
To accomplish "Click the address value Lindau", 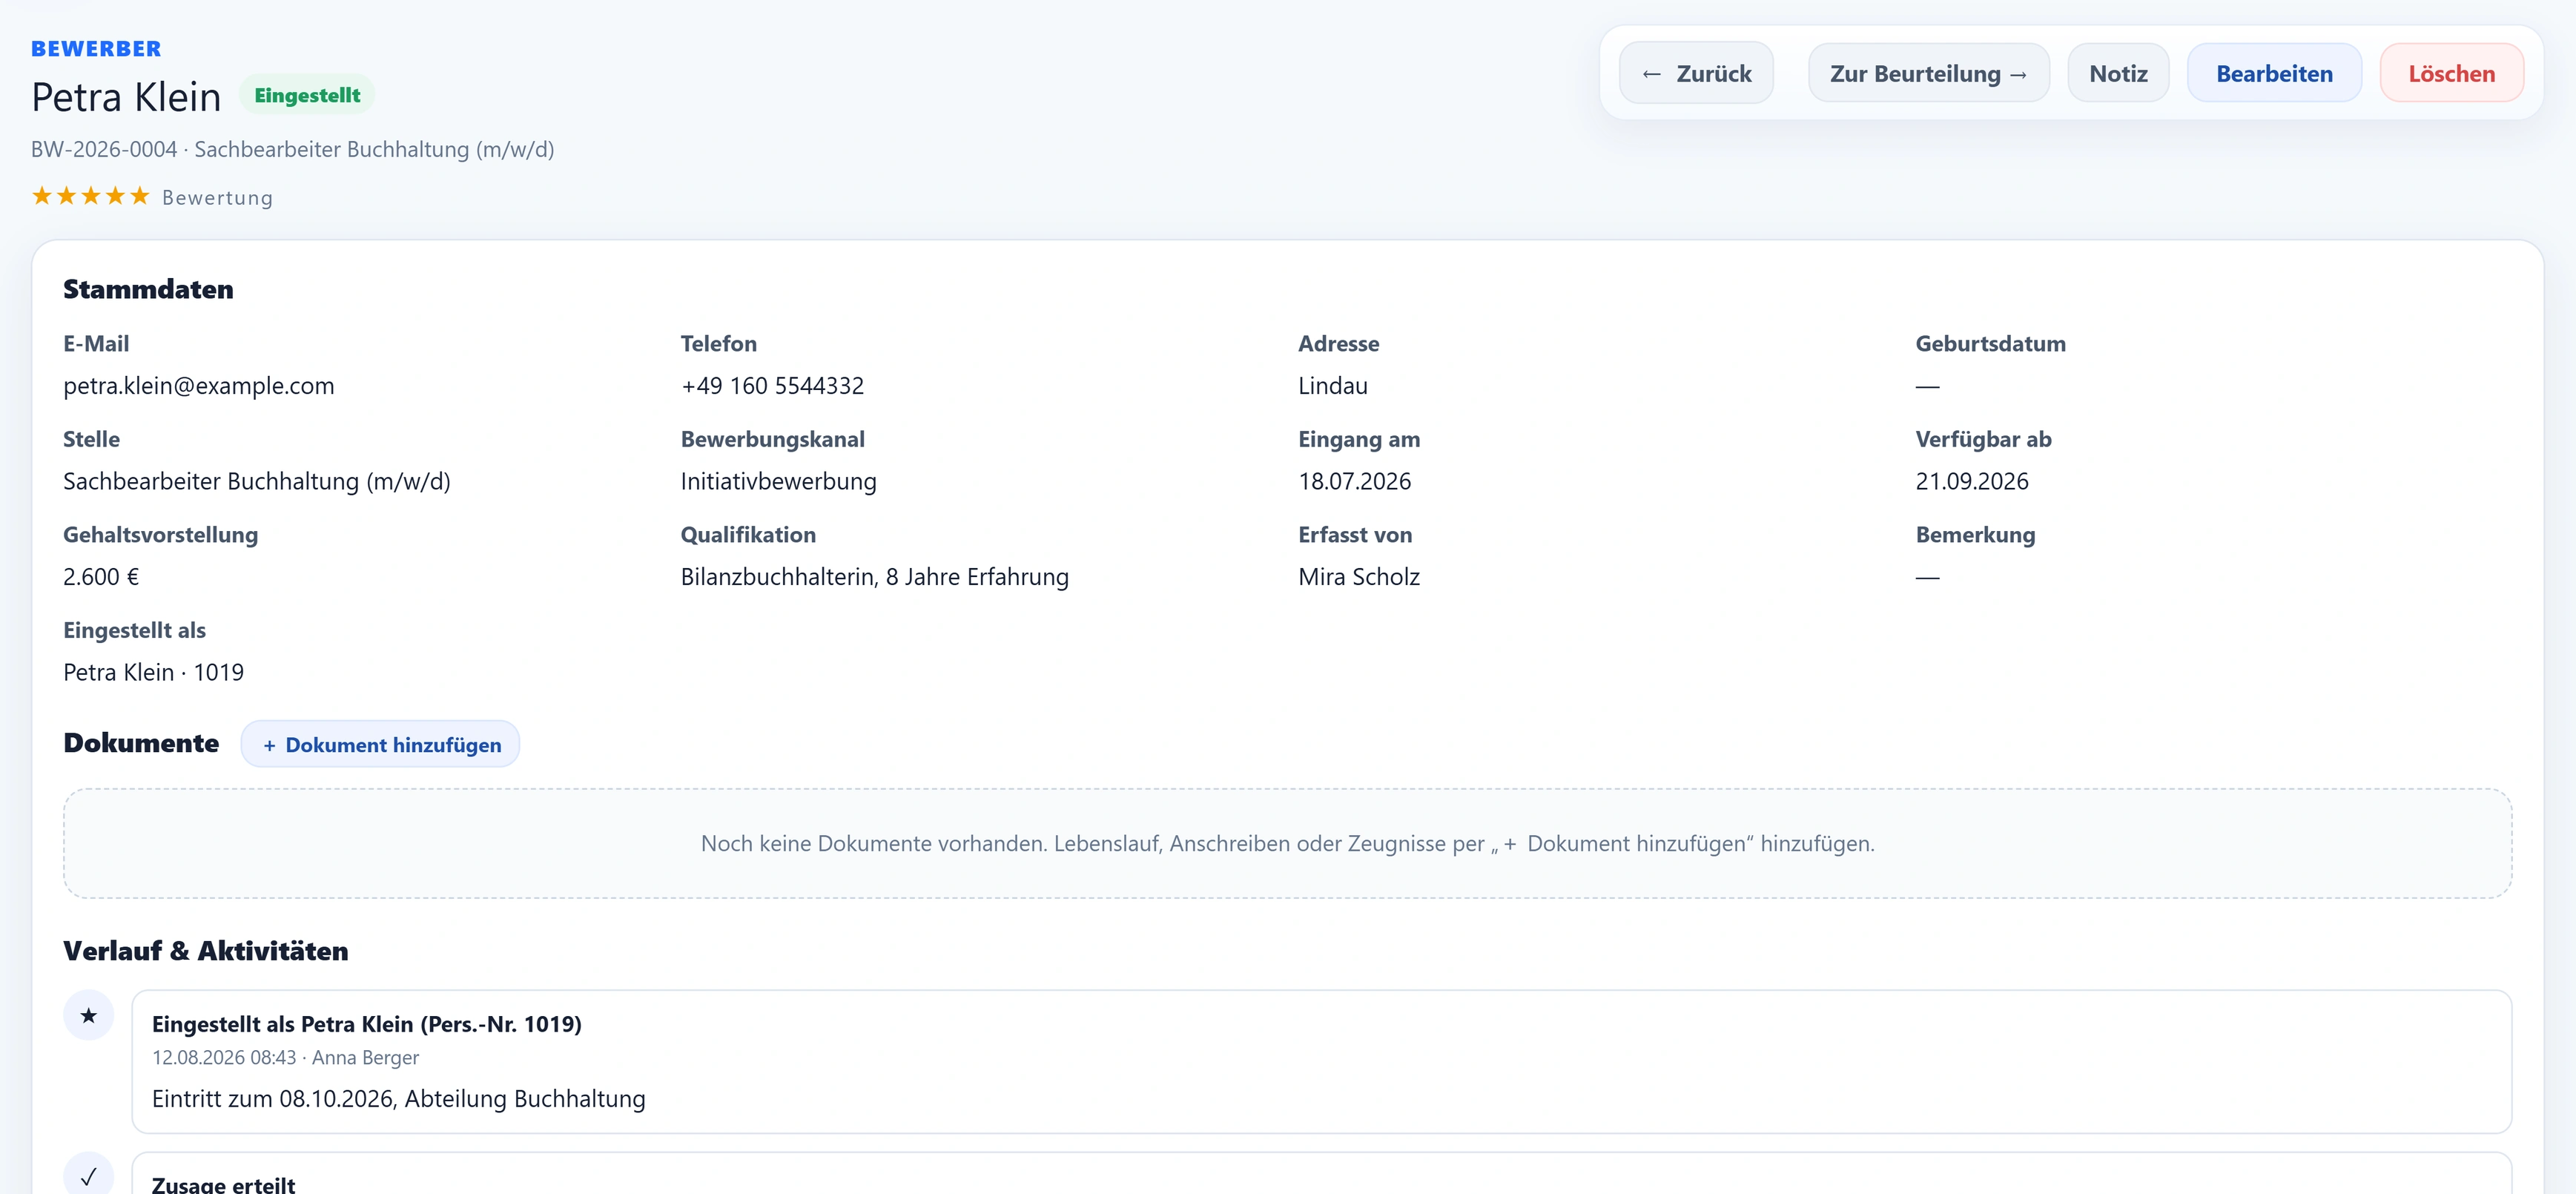I will 1333,385.
